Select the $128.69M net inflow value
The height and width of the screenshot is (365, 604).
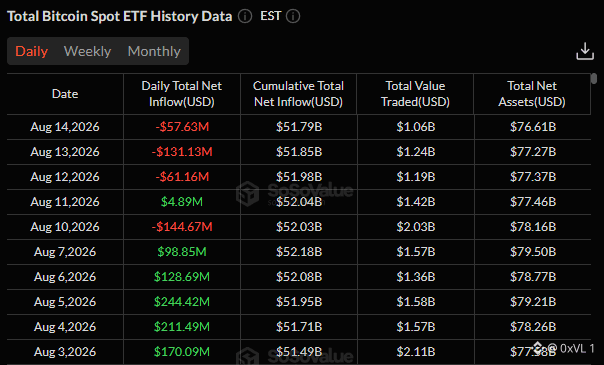(182, 277)
